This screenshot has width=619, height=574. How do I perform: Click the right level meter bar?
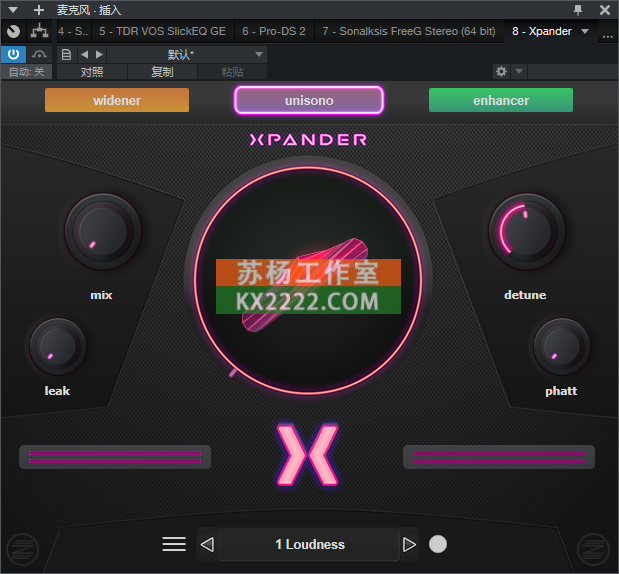tap(499, 457)
